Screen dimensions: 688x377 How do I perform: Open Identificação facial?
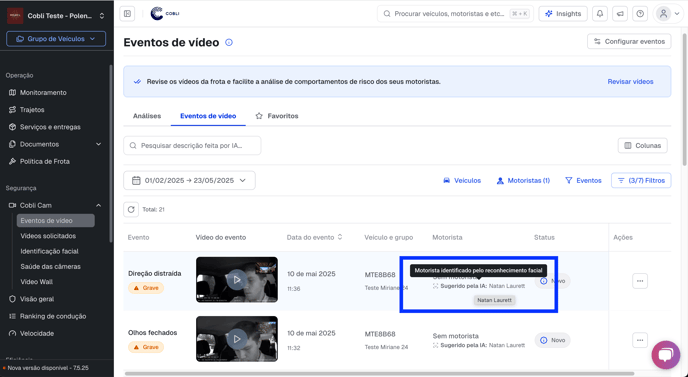click(49, 251)
